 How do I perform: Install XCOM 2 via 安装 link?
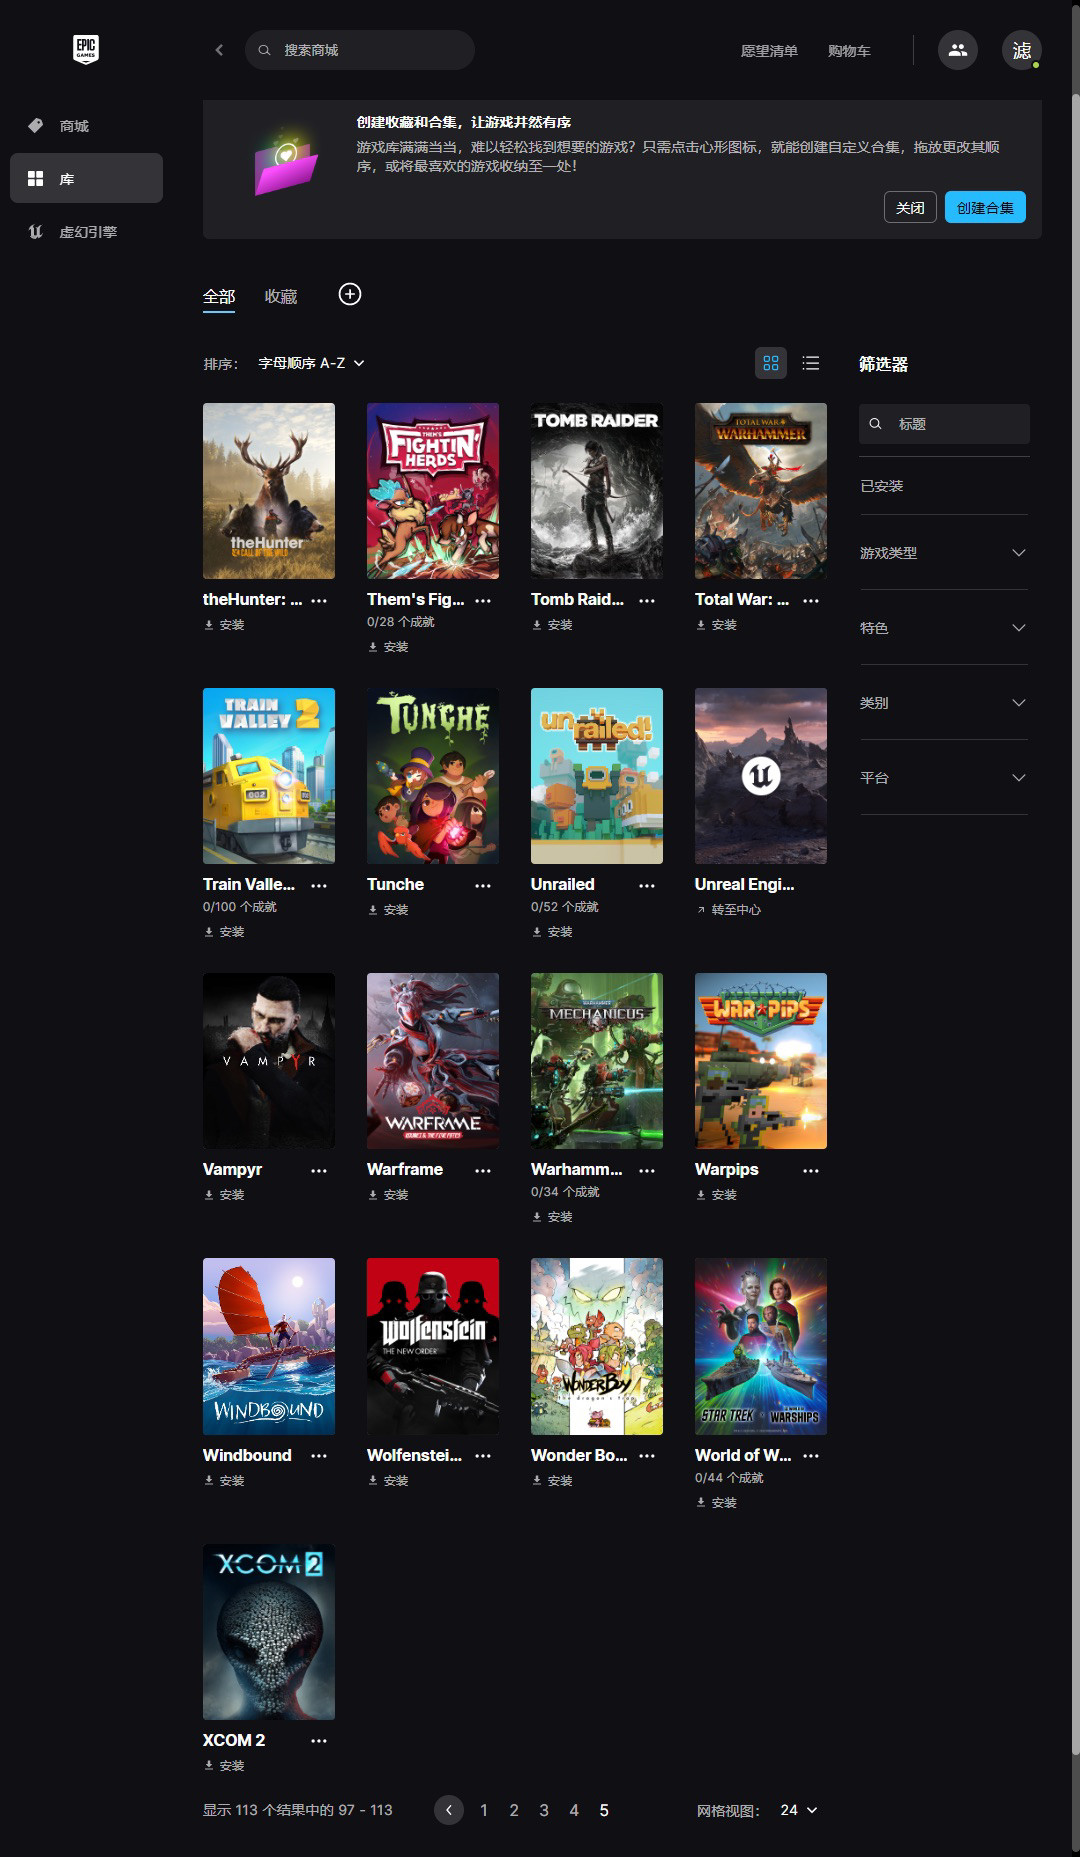224,1766
